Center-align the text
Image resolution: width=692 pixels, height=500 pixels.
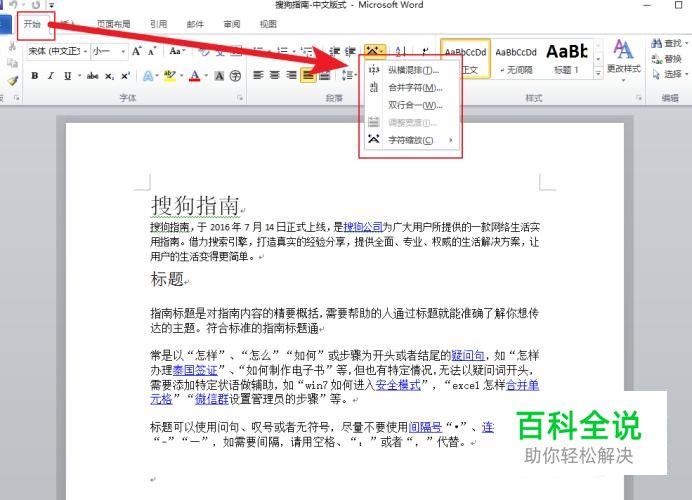click(x=275, y=75)
